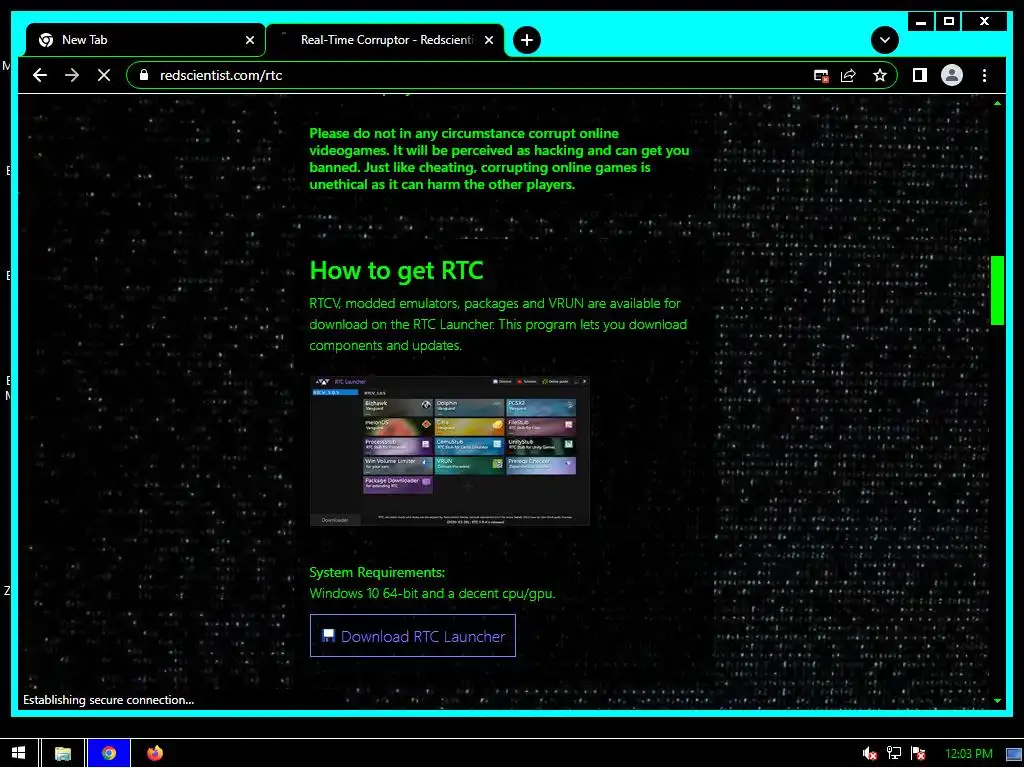Go back to the previous page
Image resolution: width=1024 pixels, height=768 pixels.
point(40,75)
